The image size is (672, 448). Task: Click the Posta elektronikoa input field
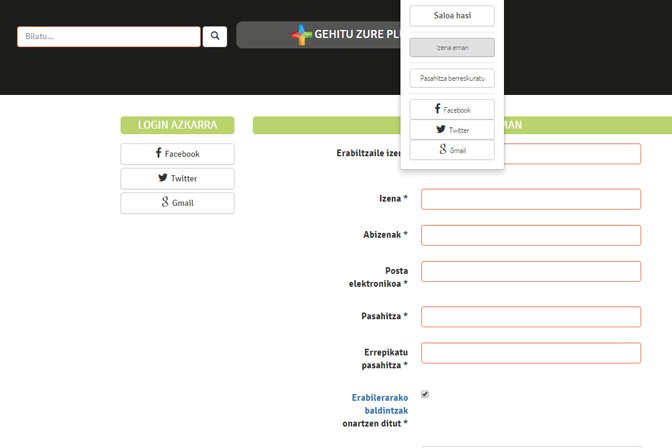(531, 271)
